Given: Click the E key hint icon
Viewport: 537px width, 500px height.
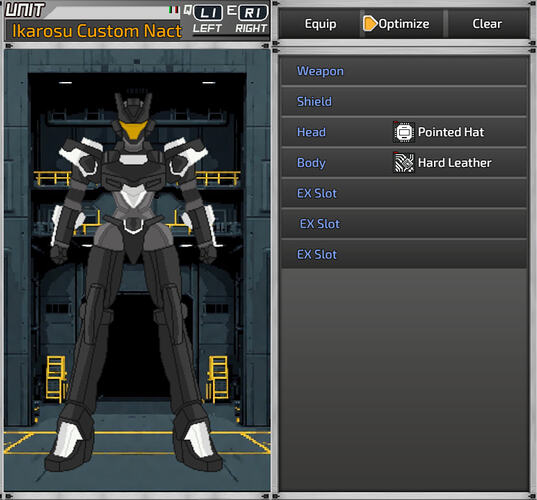Looking at the screenshot, I should pyautogui.click(x=232, y=10).
